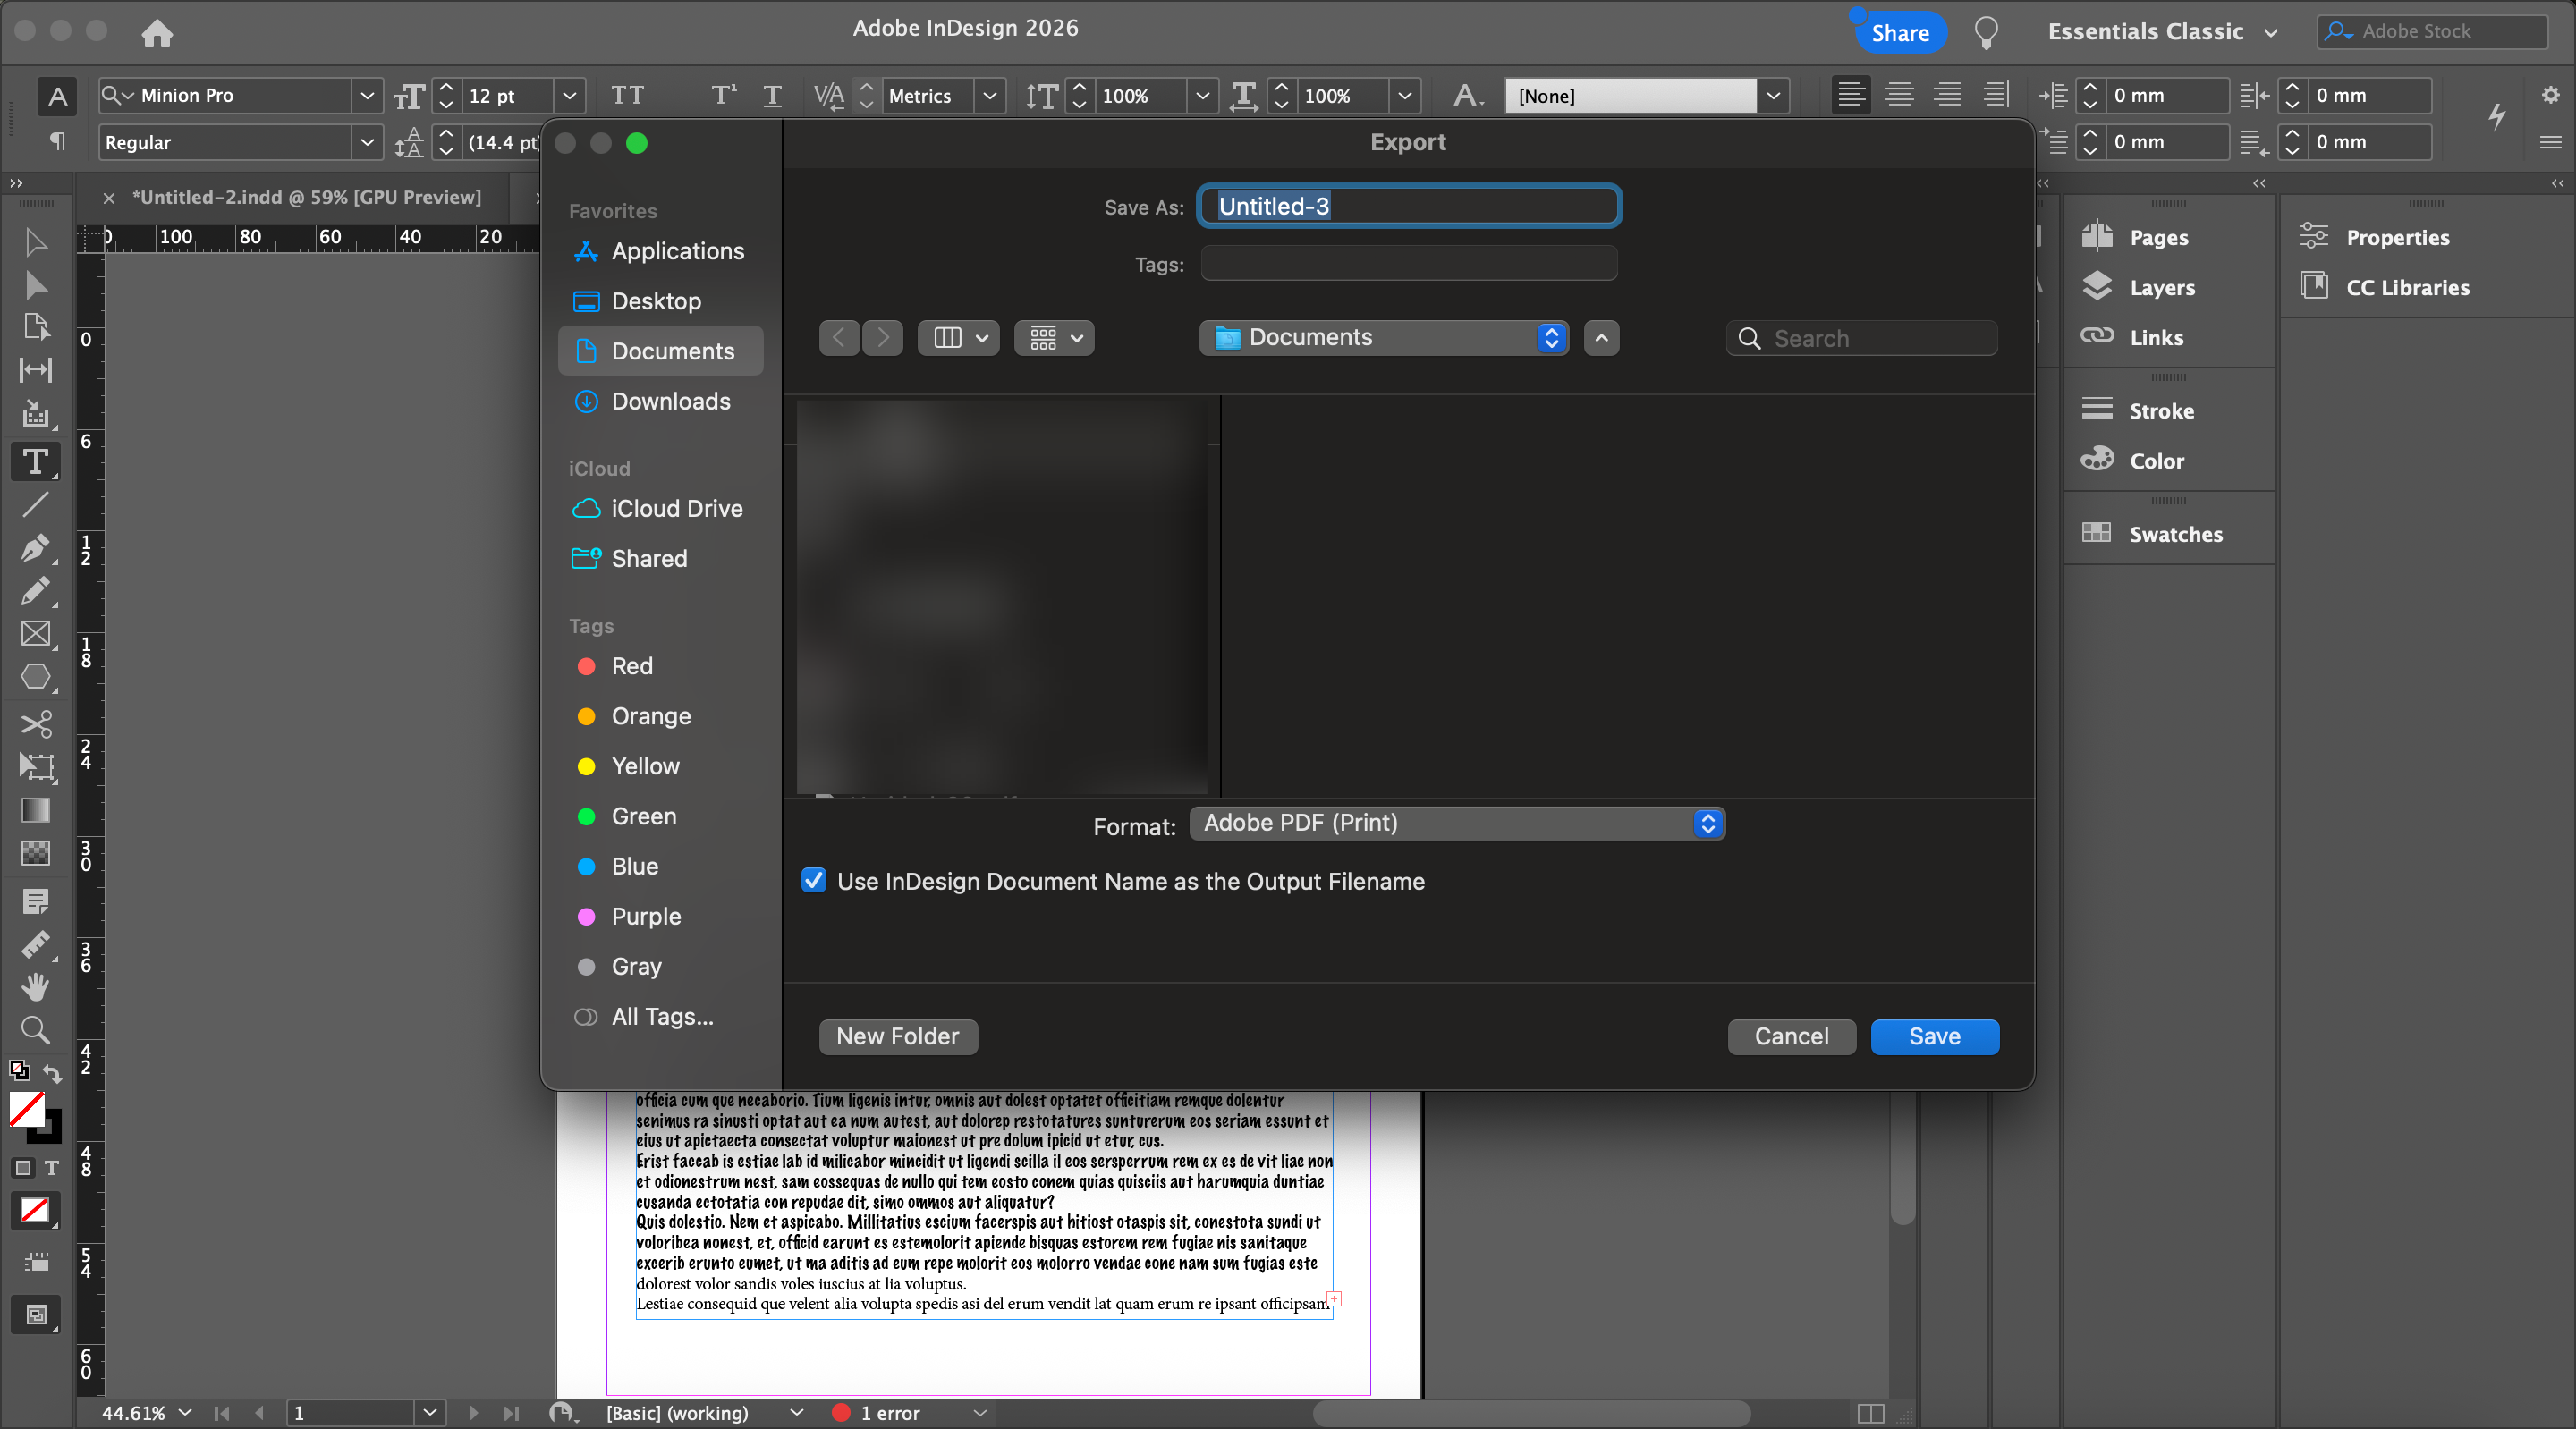Select the Zoom tool magnifier

35,1029
